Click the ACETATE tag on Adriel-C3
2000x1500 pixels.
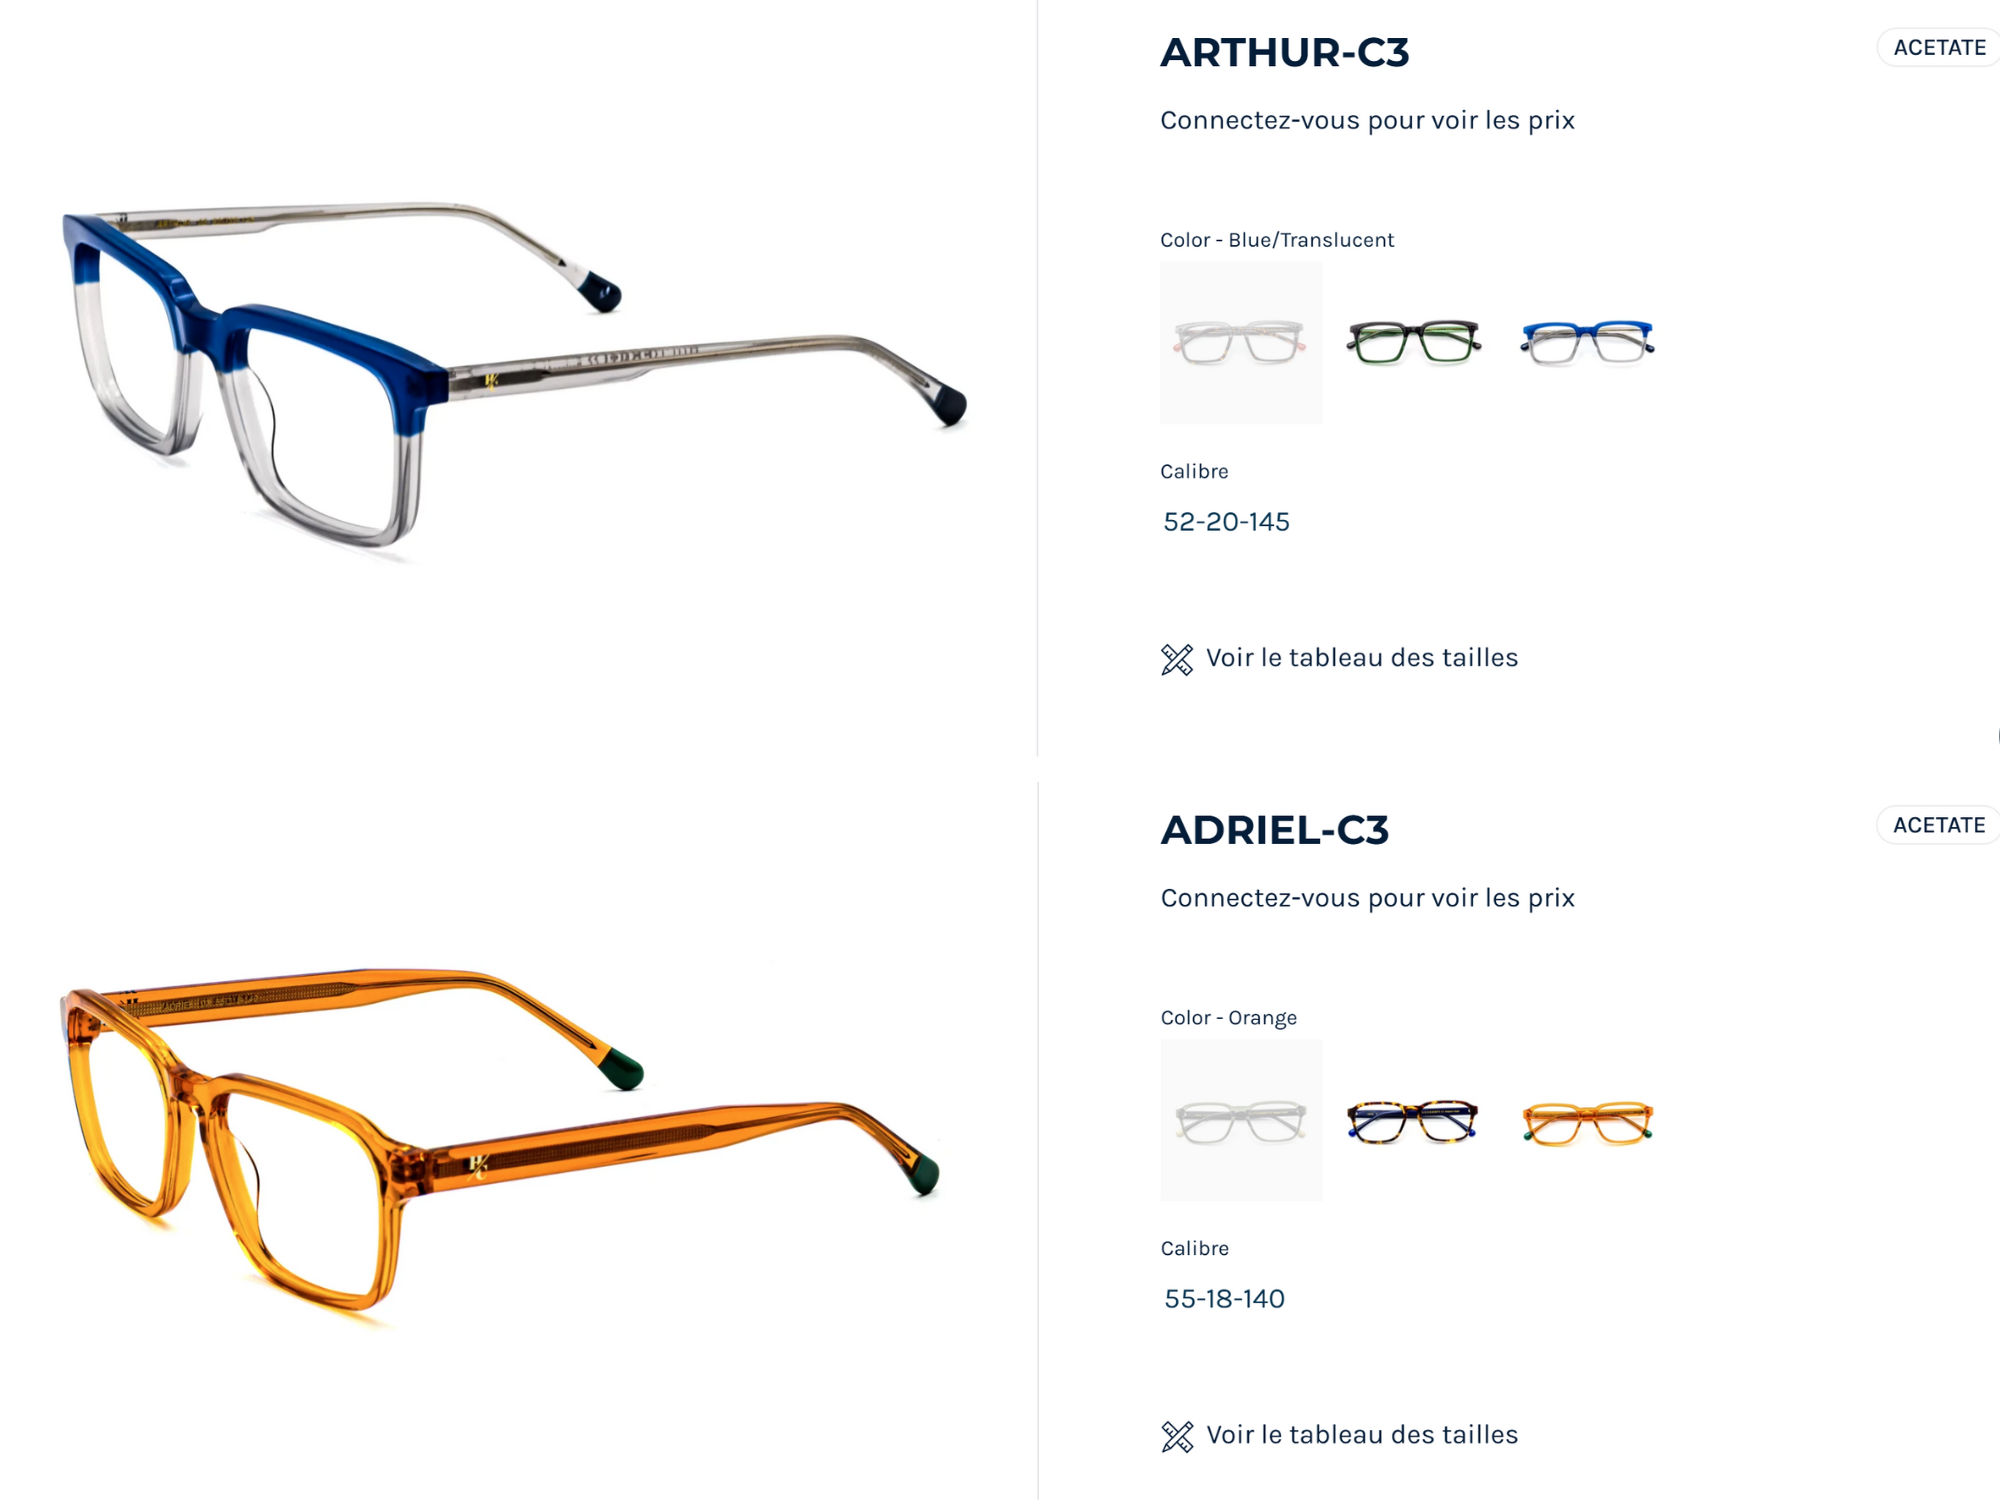[x=1939, y=825]
